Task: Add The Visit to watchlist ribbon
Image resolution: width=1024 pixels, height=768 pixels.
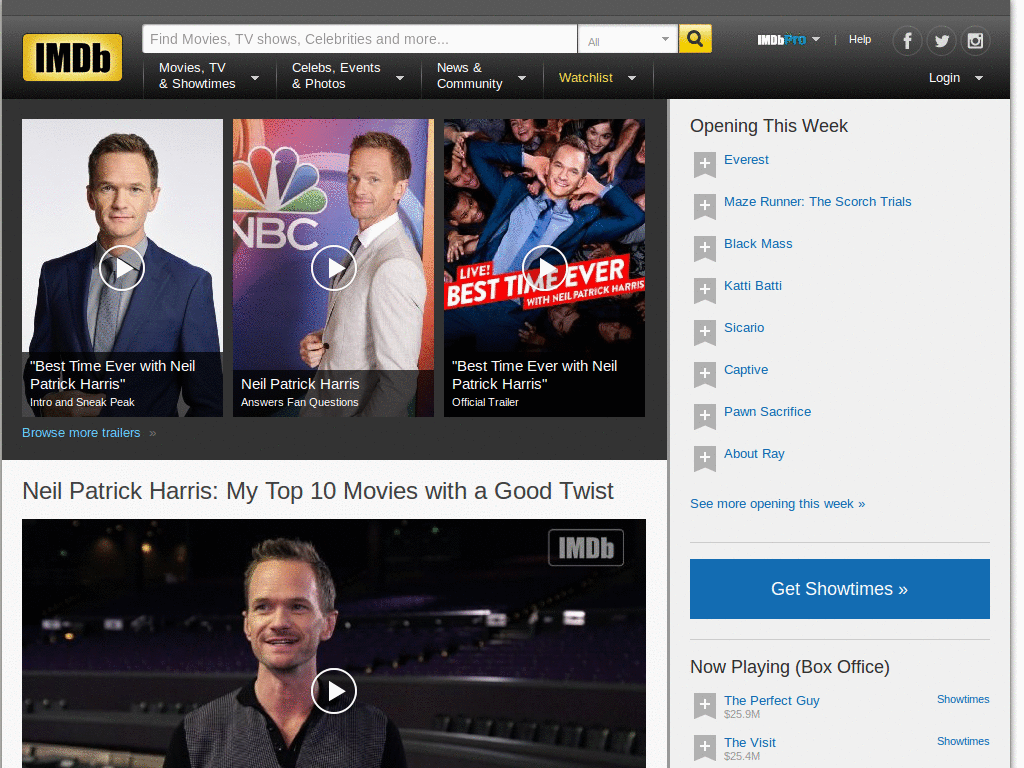Action: click(705, 747)
